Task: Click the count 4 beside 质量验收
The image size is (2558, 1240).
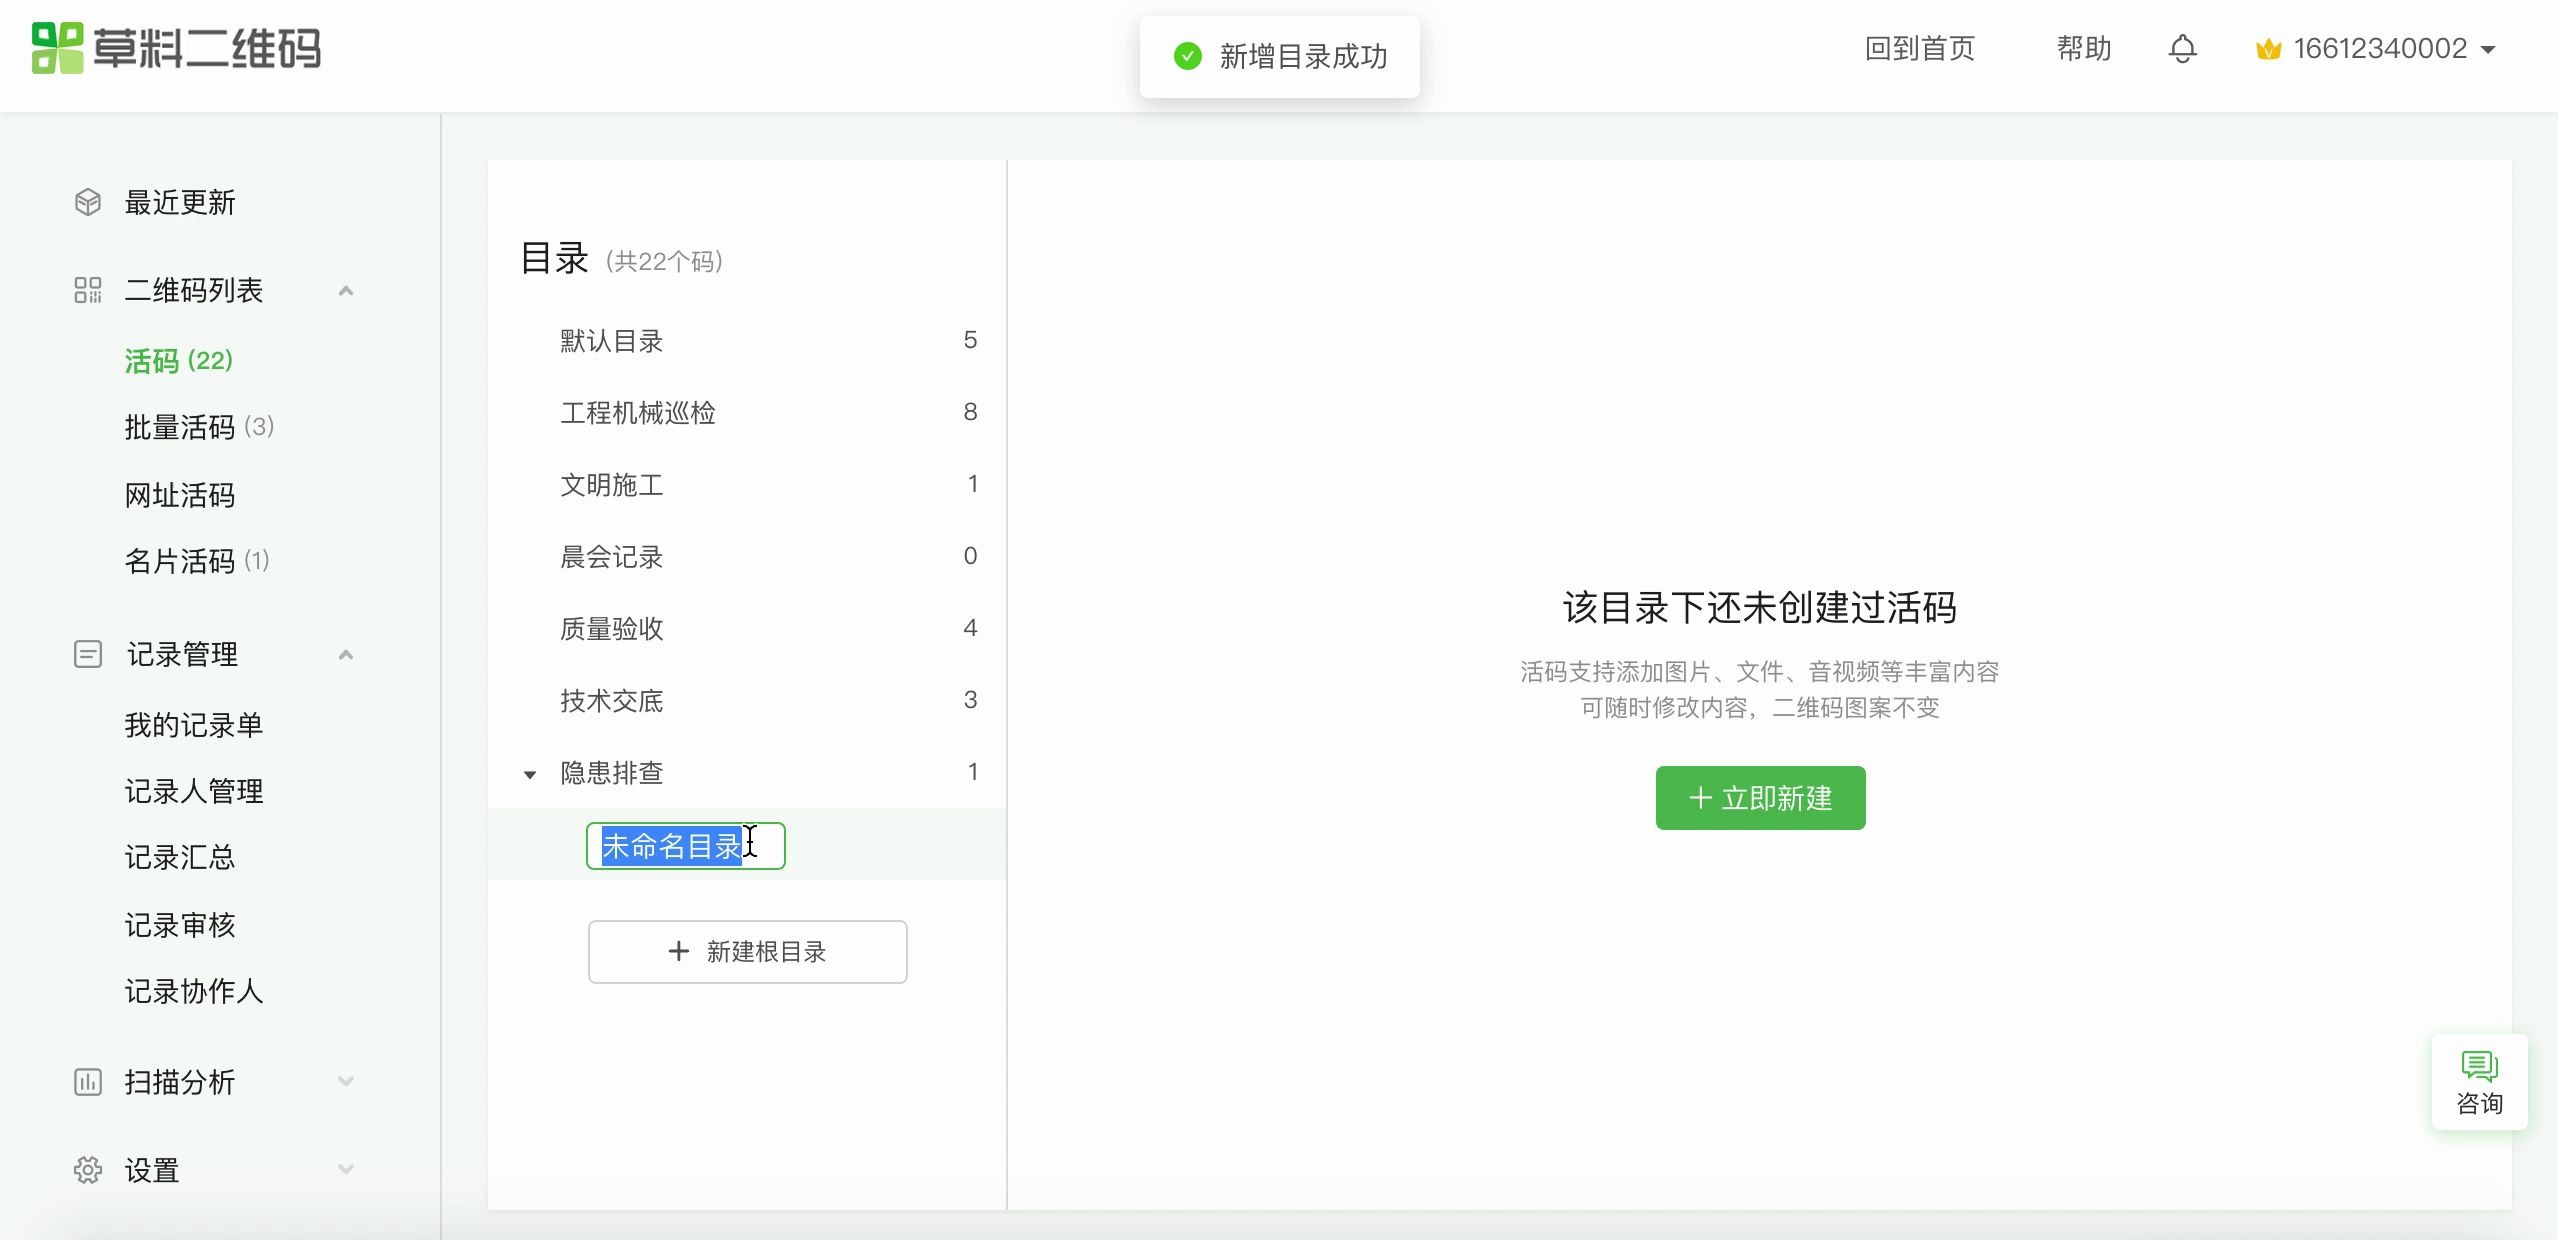Action: (970, 628)
